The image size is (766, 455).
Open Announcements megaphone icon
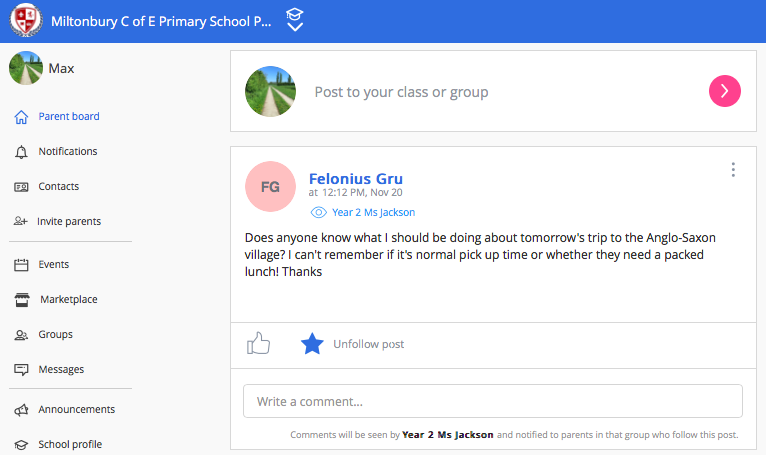point(21,410)
